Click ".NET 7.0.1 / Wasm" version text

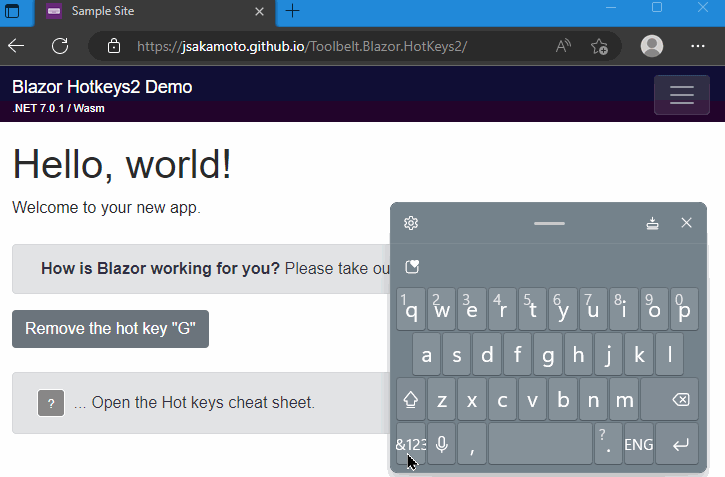coord(58,109)
